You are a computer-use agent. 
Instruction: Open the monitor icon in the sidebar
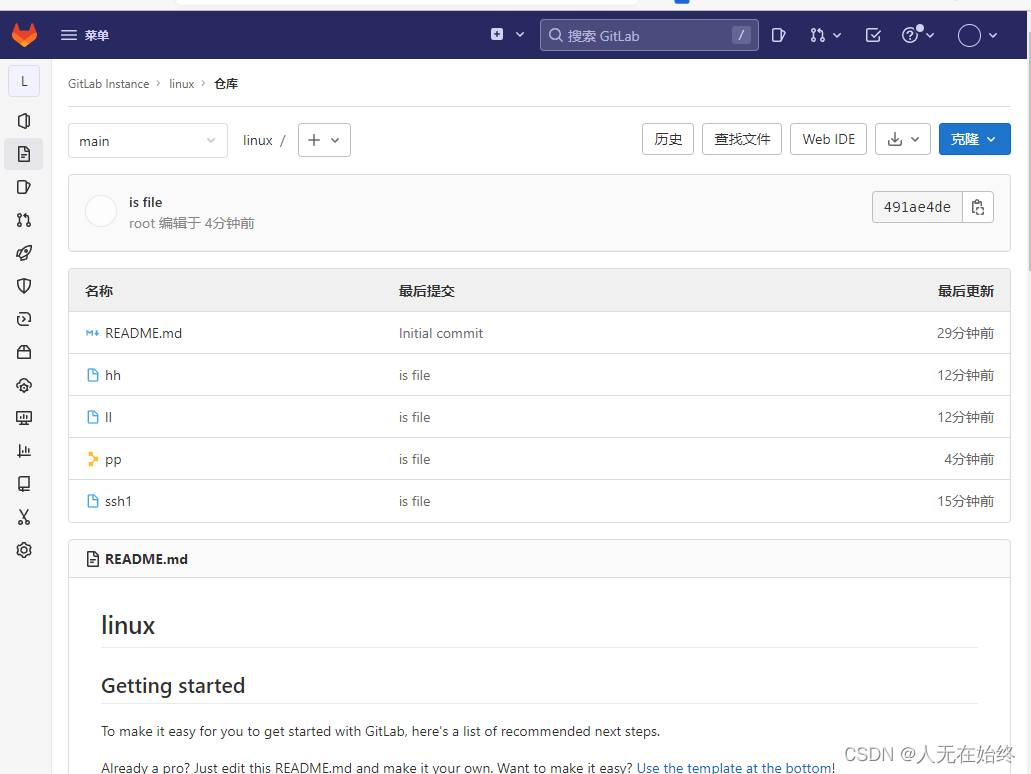[24, 418]
